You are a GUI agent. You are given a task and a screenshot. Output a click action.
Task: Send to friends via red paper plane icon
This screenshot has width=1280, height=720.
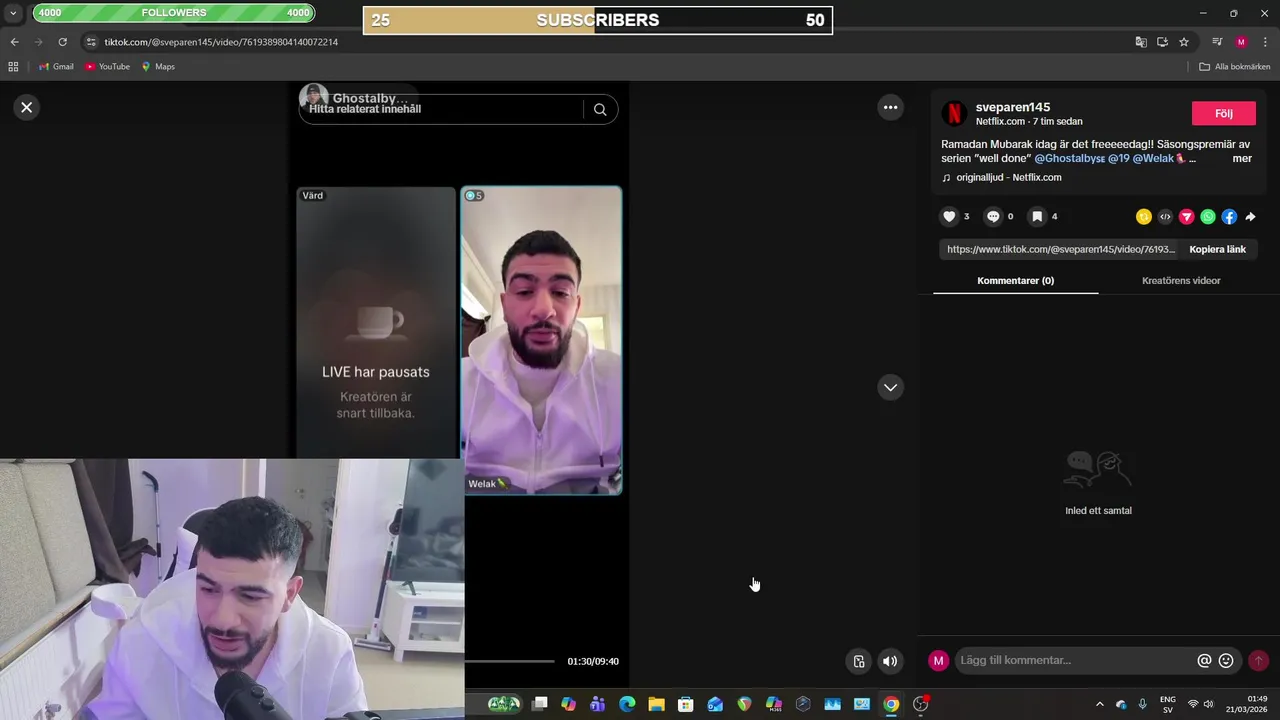coord(1187,216)
